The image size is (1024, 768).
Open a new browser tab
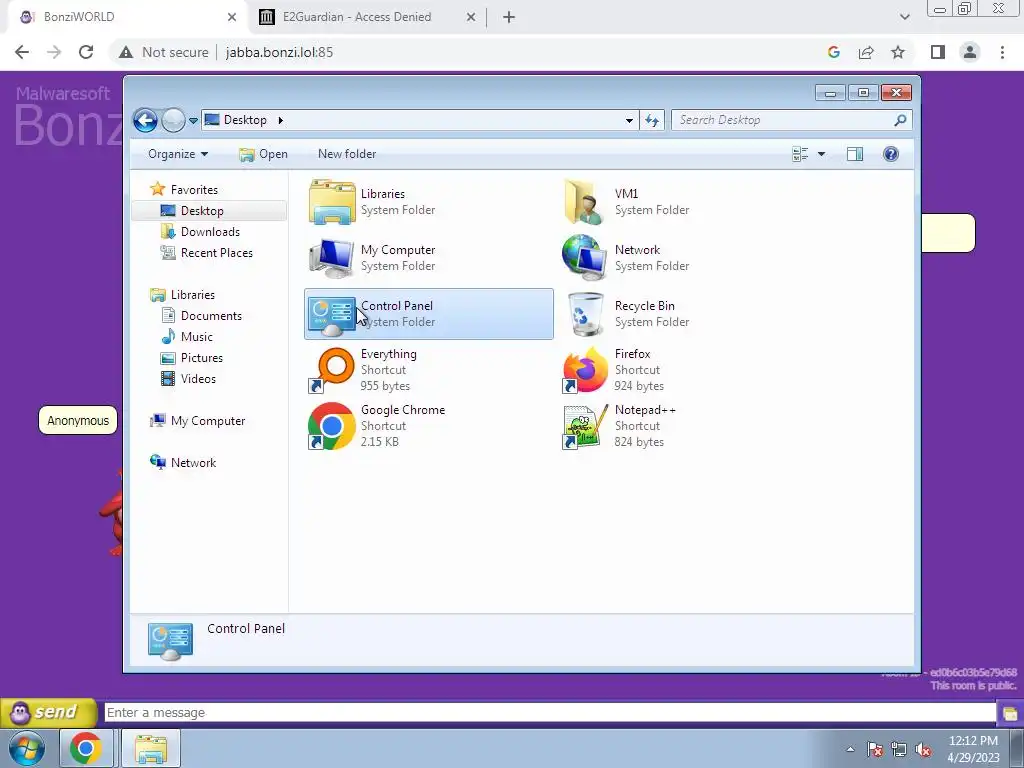(509, 18)
